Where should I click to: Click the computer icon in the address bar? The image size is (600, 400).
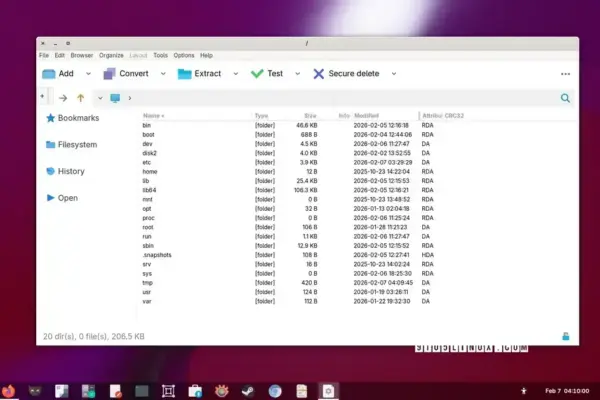[x=115, y=98]
